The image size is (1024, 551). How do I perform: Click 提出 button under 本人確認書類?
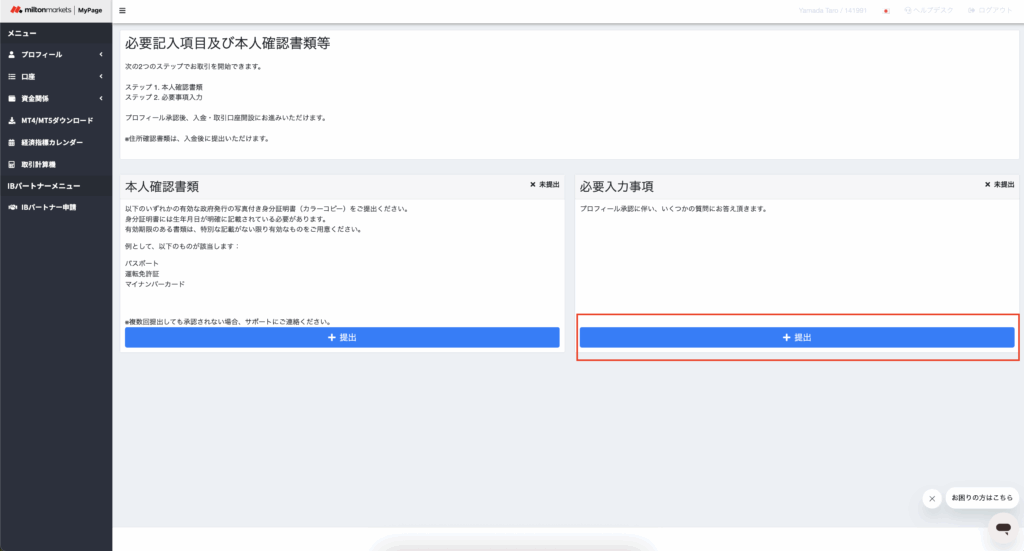click(342, 338)
